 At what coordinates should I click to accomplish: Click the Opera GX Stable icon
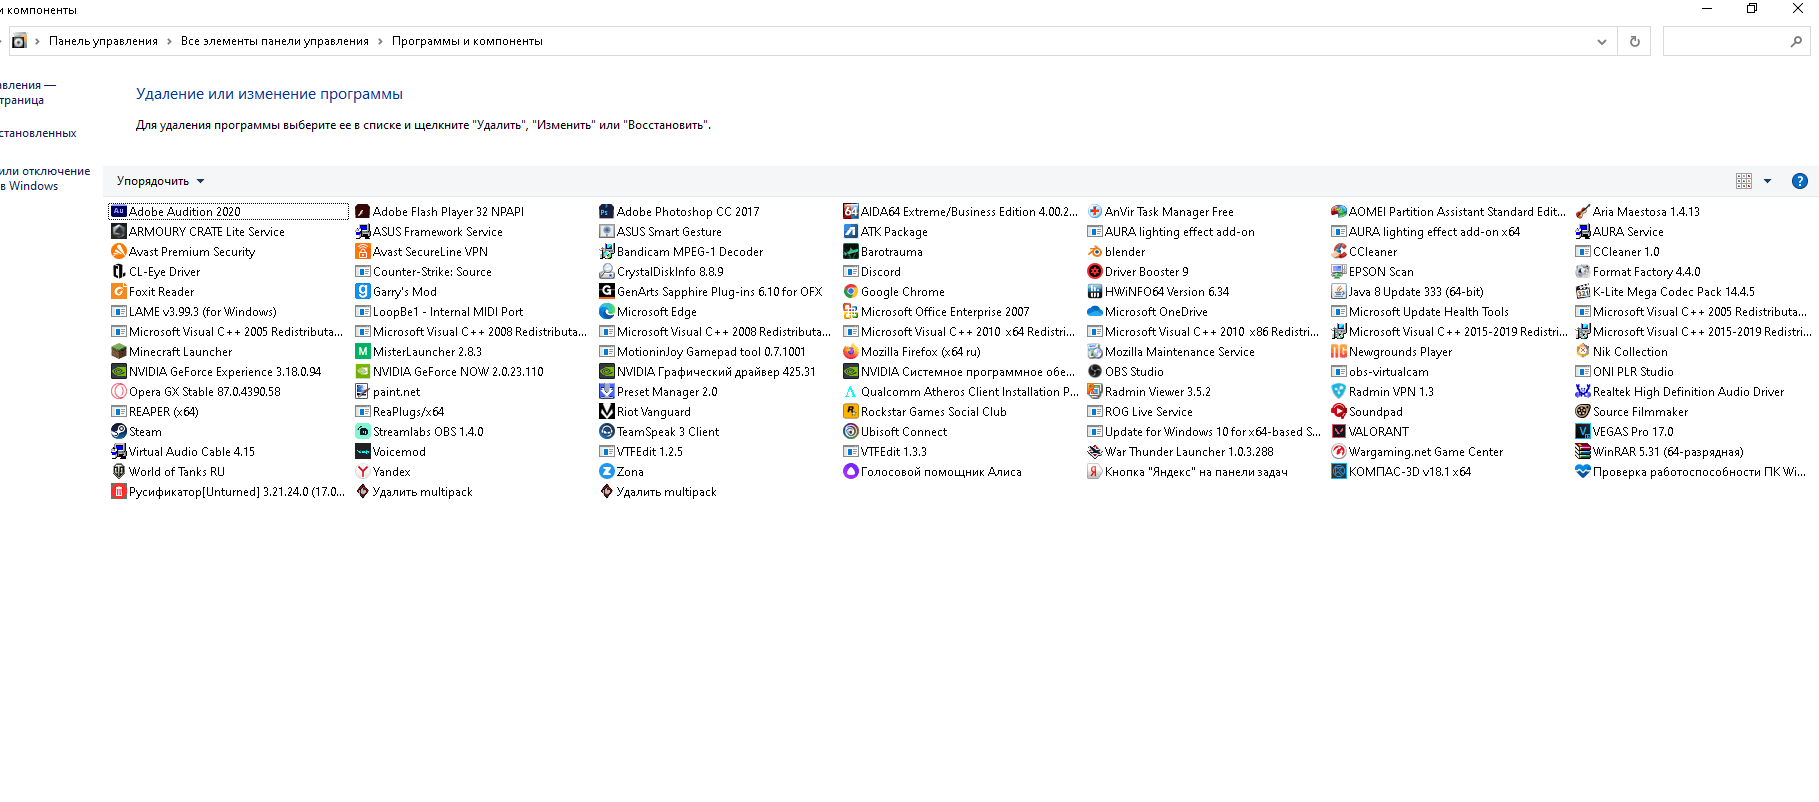[x=119, y=391]
